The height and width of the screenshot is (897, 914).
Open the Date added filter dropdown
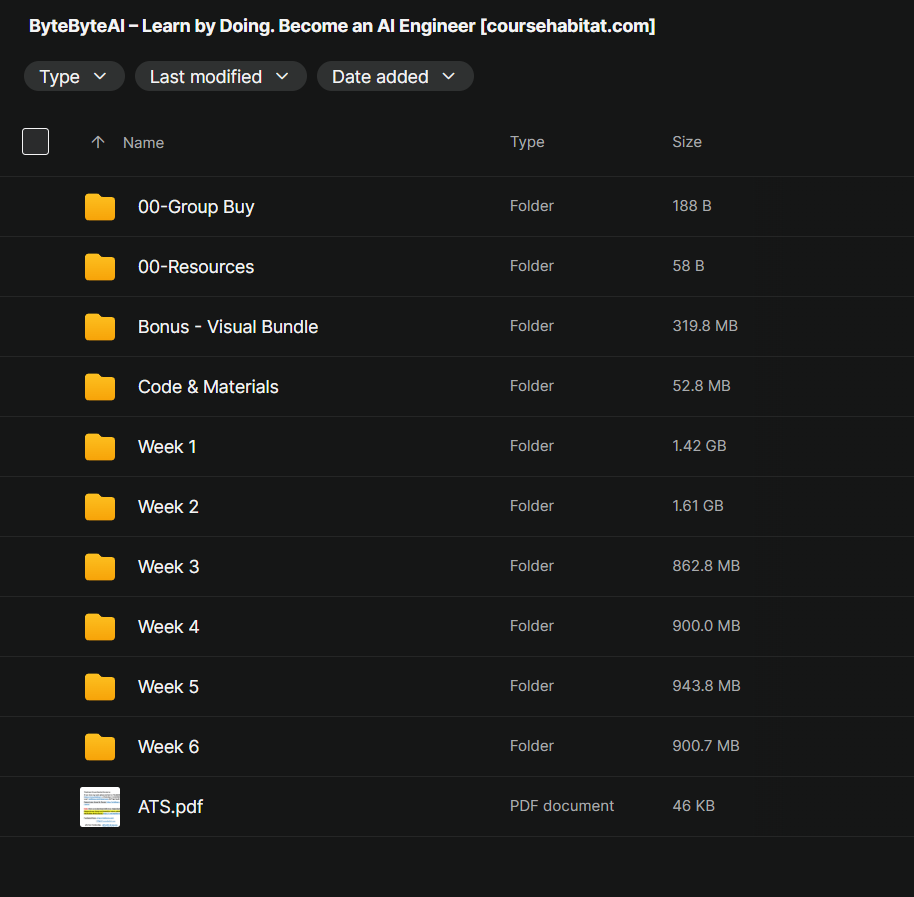[x=394, y=77]
